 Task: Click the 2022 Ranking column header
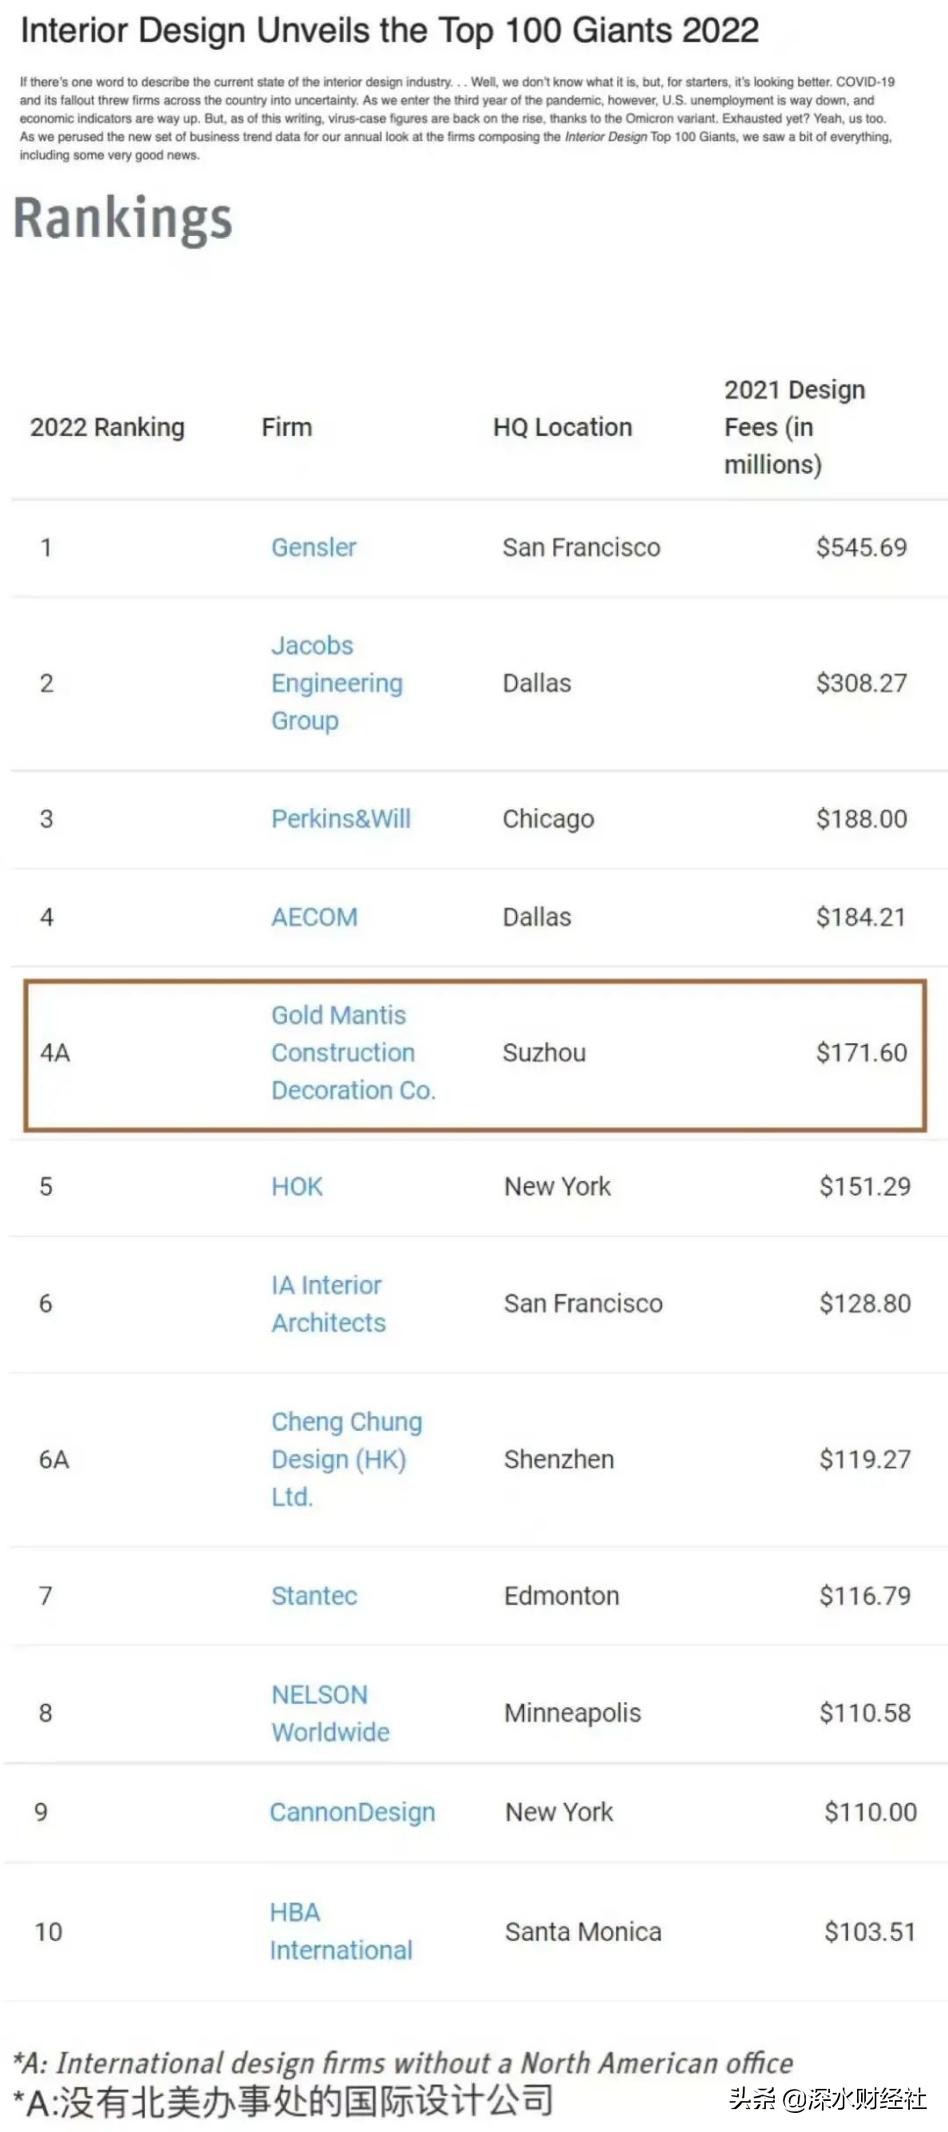[x=107, y=428]
